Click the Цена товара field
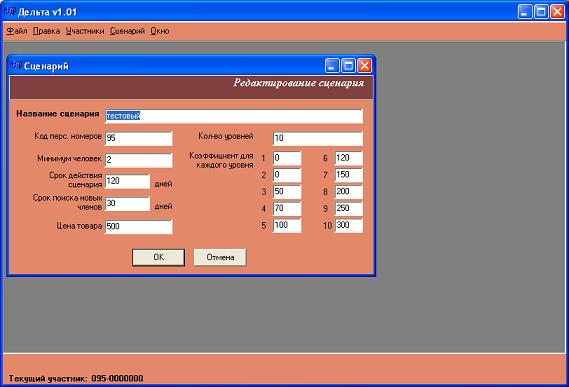 pyautogui.click(x=139, y=227)
